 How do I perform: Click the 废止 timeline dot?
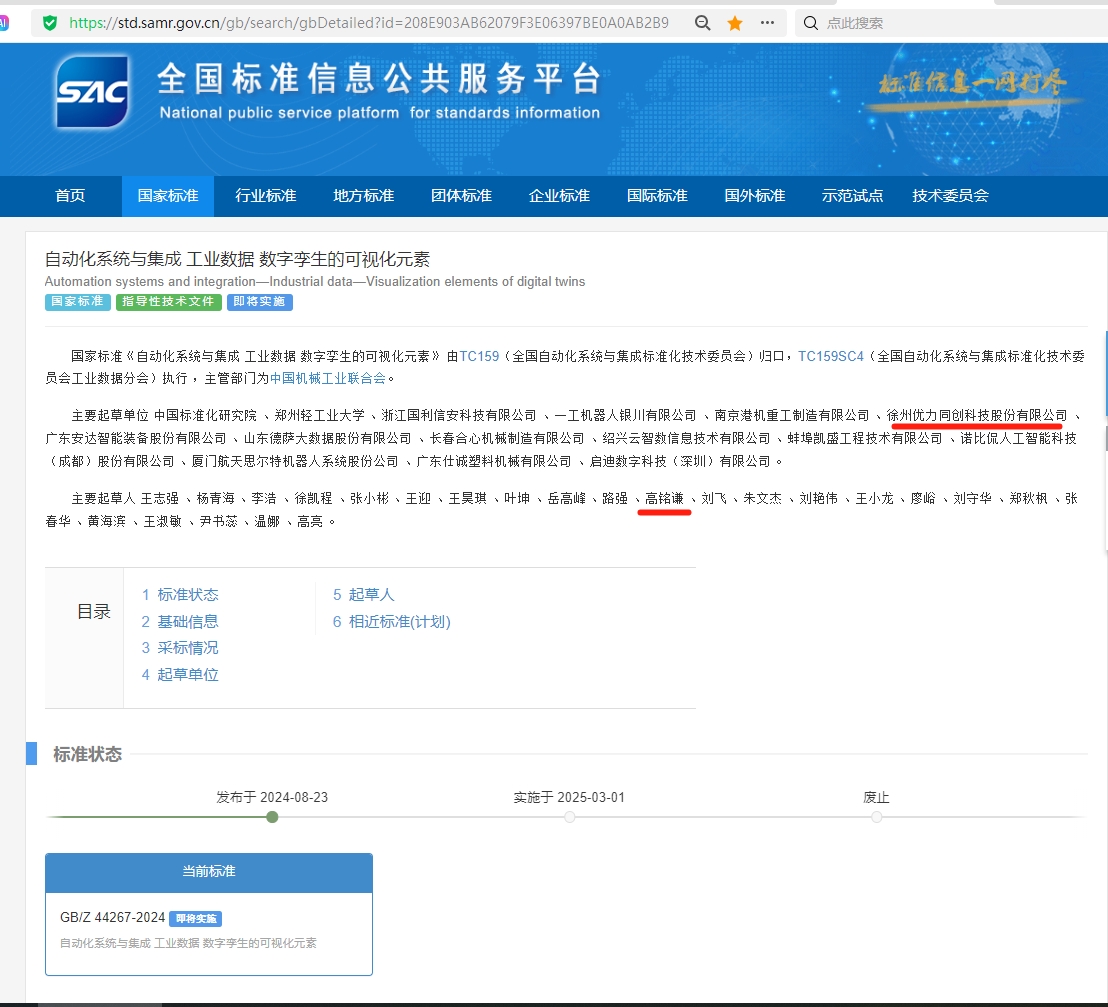coord(876,817)
